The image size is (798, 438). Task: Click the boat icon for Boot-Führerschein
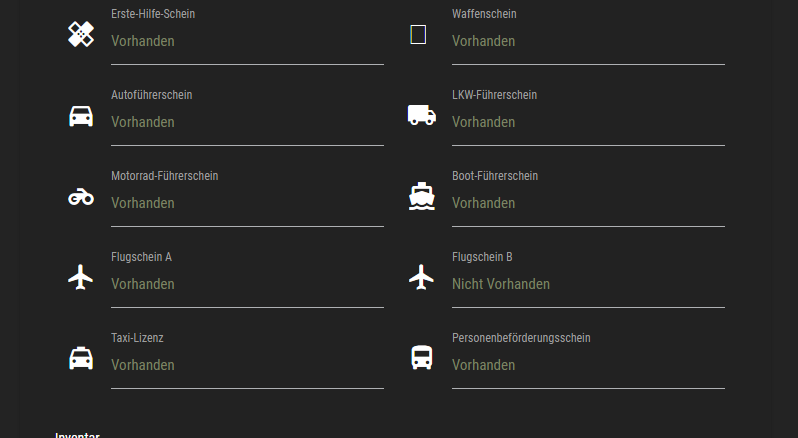422,196
